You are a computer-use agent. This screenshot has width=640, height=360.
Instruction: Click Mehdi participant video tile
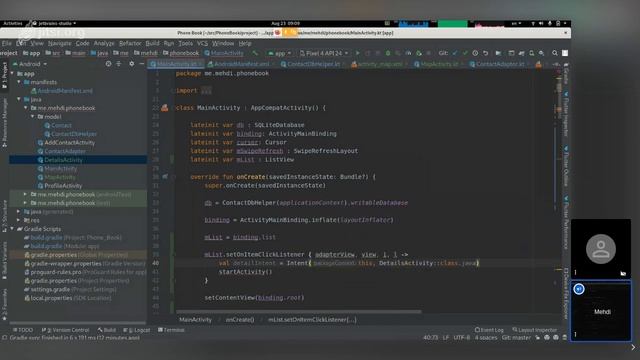pyautogui.click(x=601, y=311)
